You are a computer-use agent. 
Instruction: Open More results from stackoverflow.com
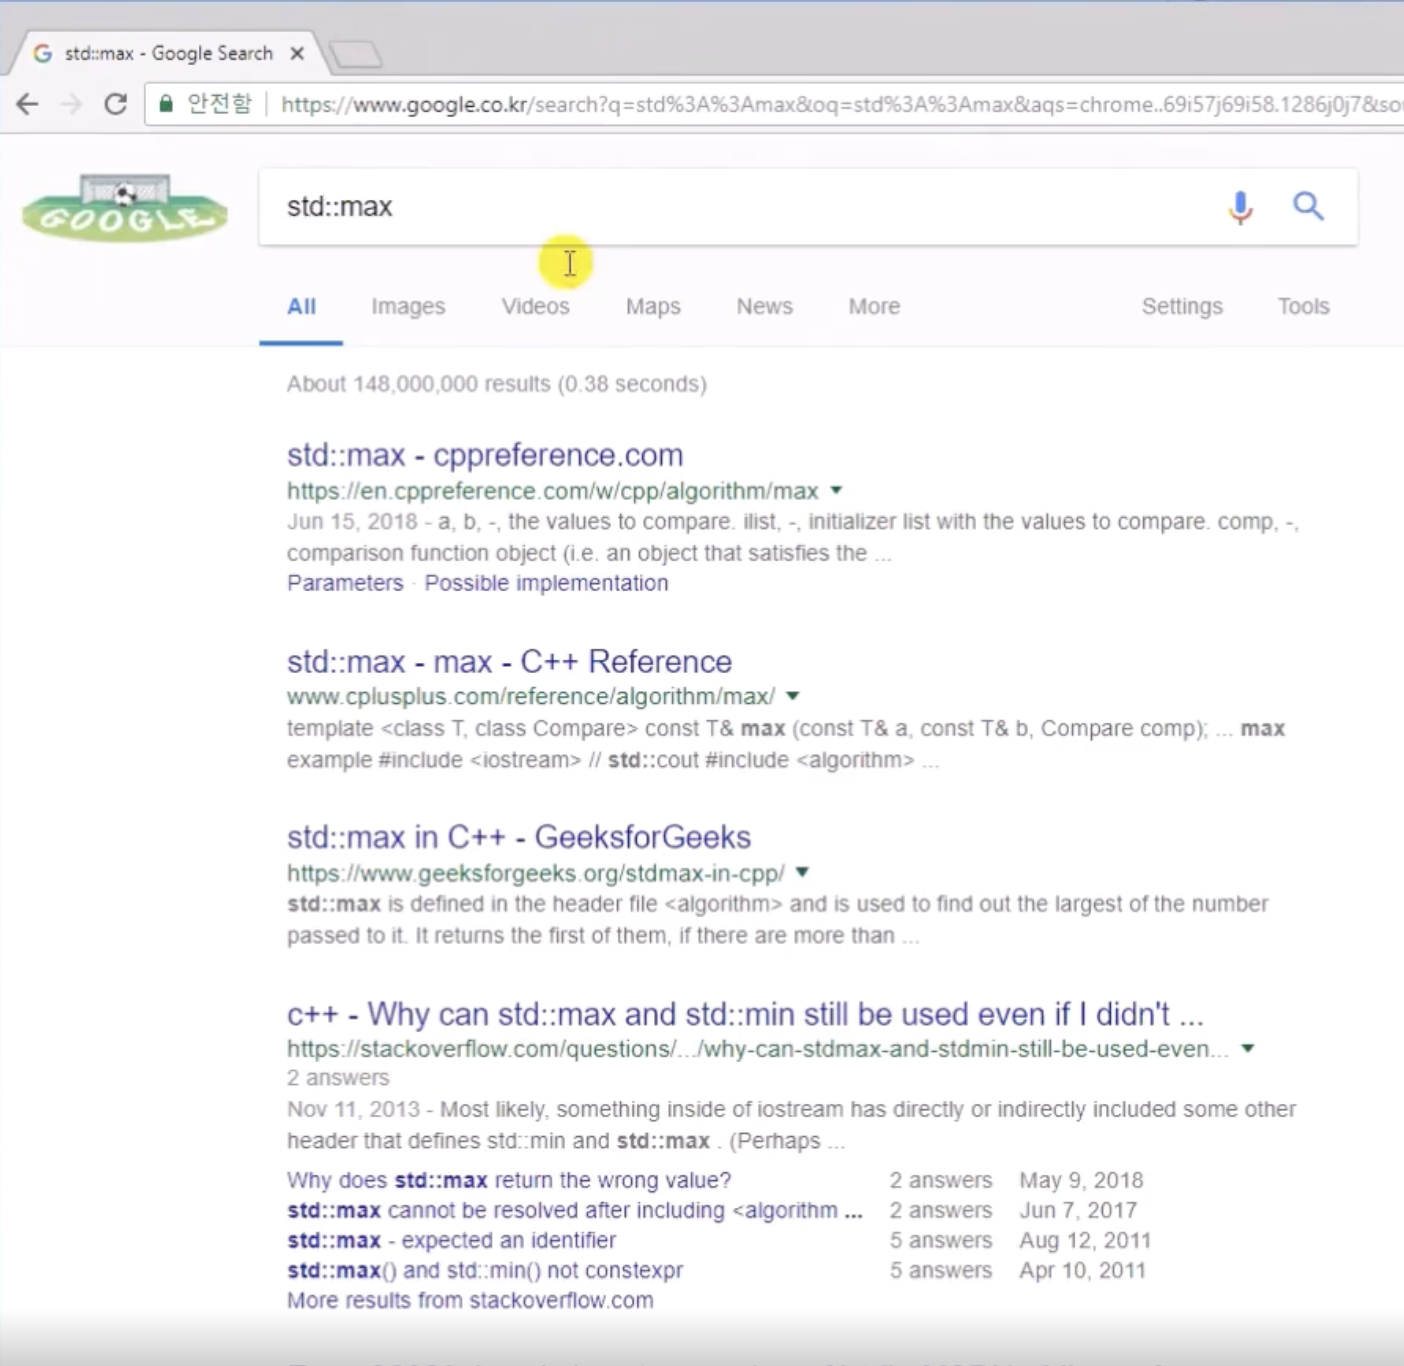[x=470, y=1300]
